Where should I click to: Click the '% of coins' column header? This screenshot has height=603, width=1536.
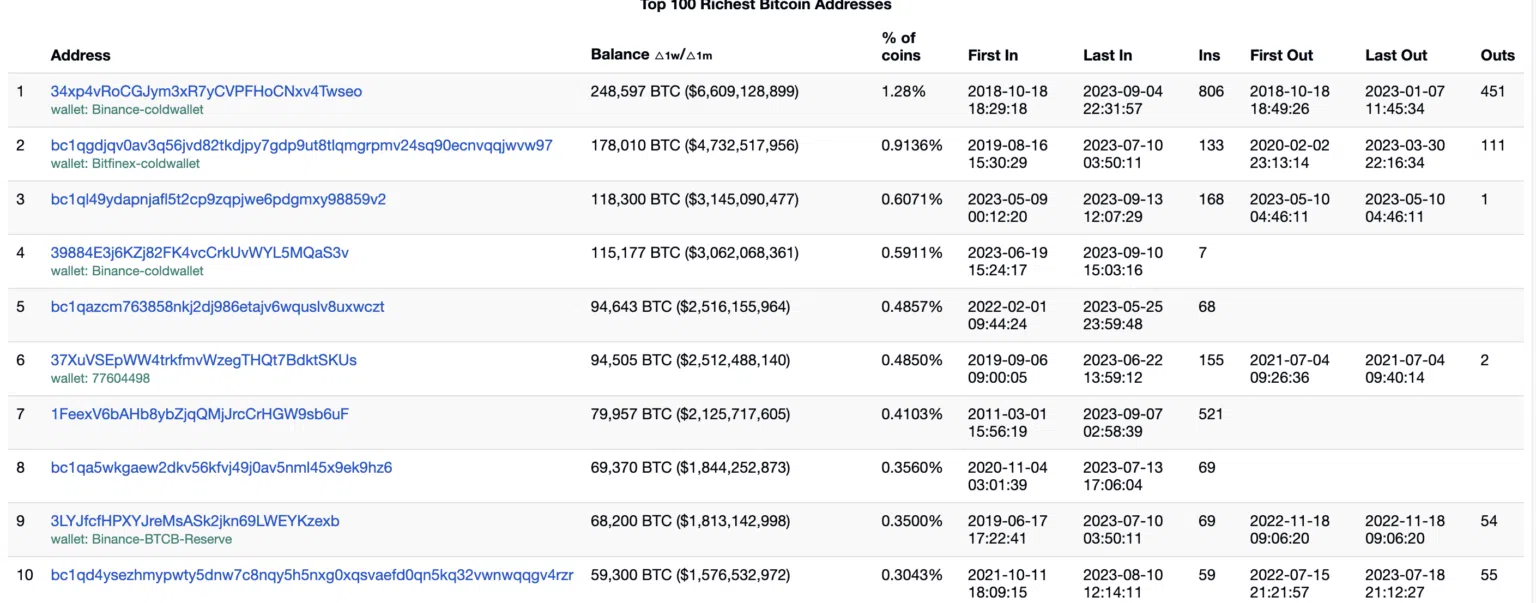click(x=900, y=46)
